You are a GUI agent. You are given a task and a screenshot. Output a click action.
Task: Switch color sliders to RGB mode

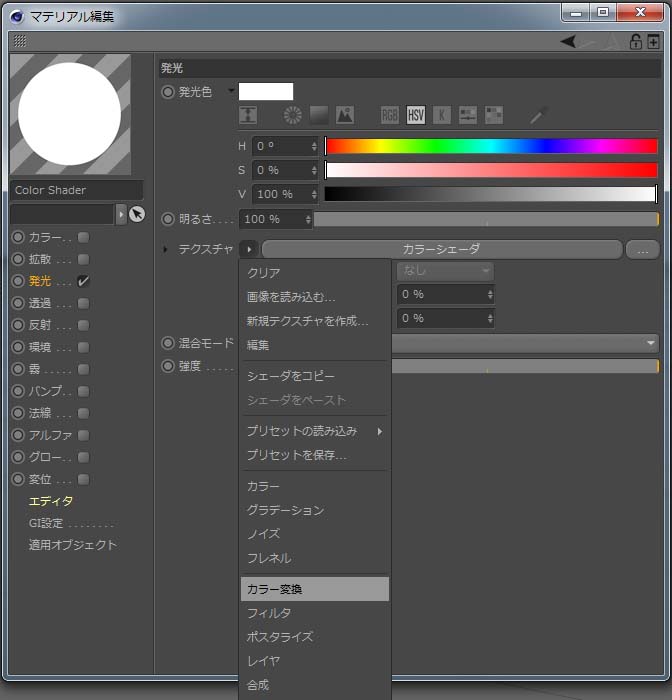coord(390,115)
